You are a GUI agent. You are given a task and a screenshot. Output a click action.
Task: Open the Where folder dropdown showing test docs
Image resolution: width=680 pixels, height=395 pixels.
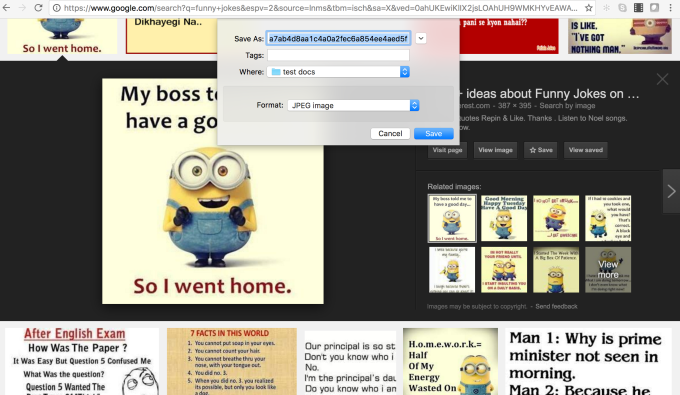coord(338,72)
